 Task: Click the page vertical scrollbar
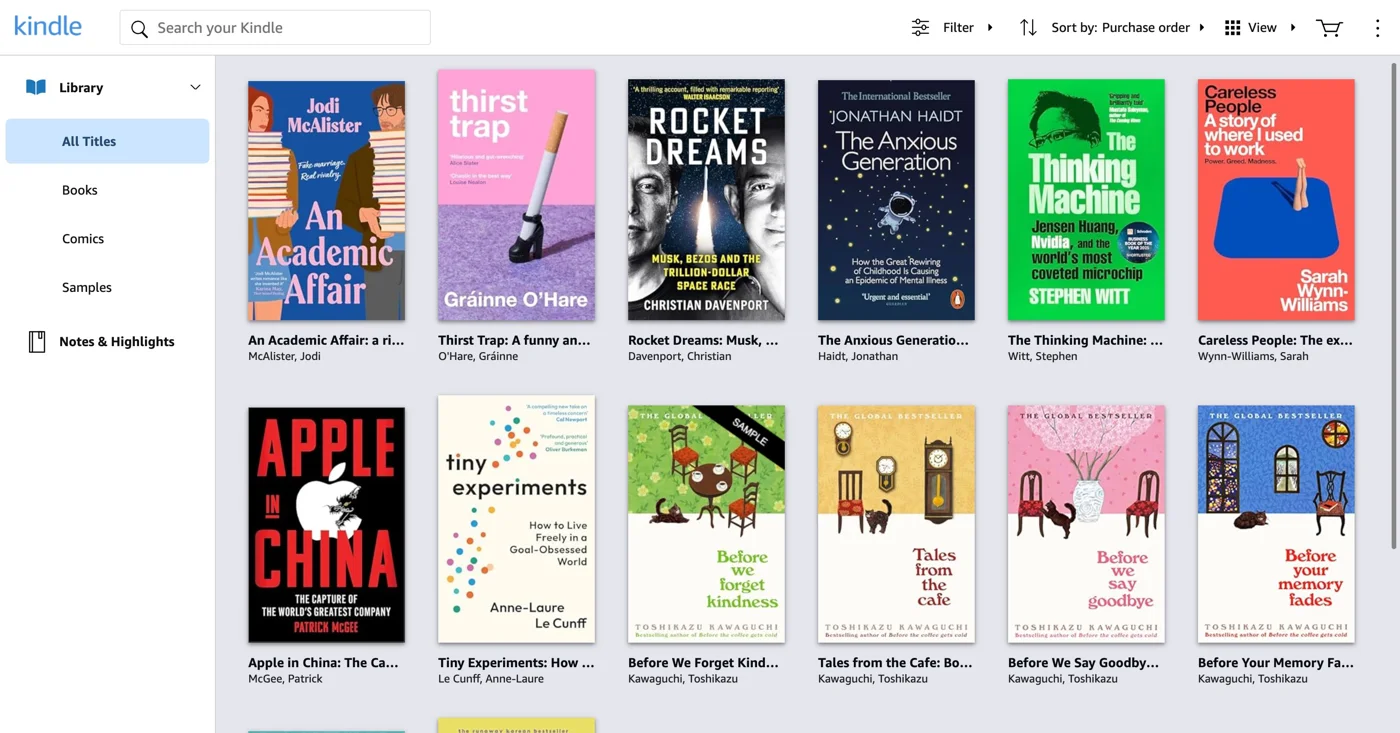tap(1394, 305)
